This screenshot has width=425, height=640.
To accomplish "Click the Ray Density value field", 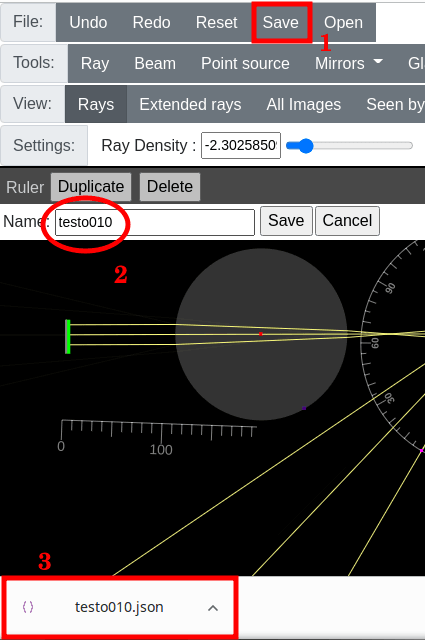I will [241, 145].
